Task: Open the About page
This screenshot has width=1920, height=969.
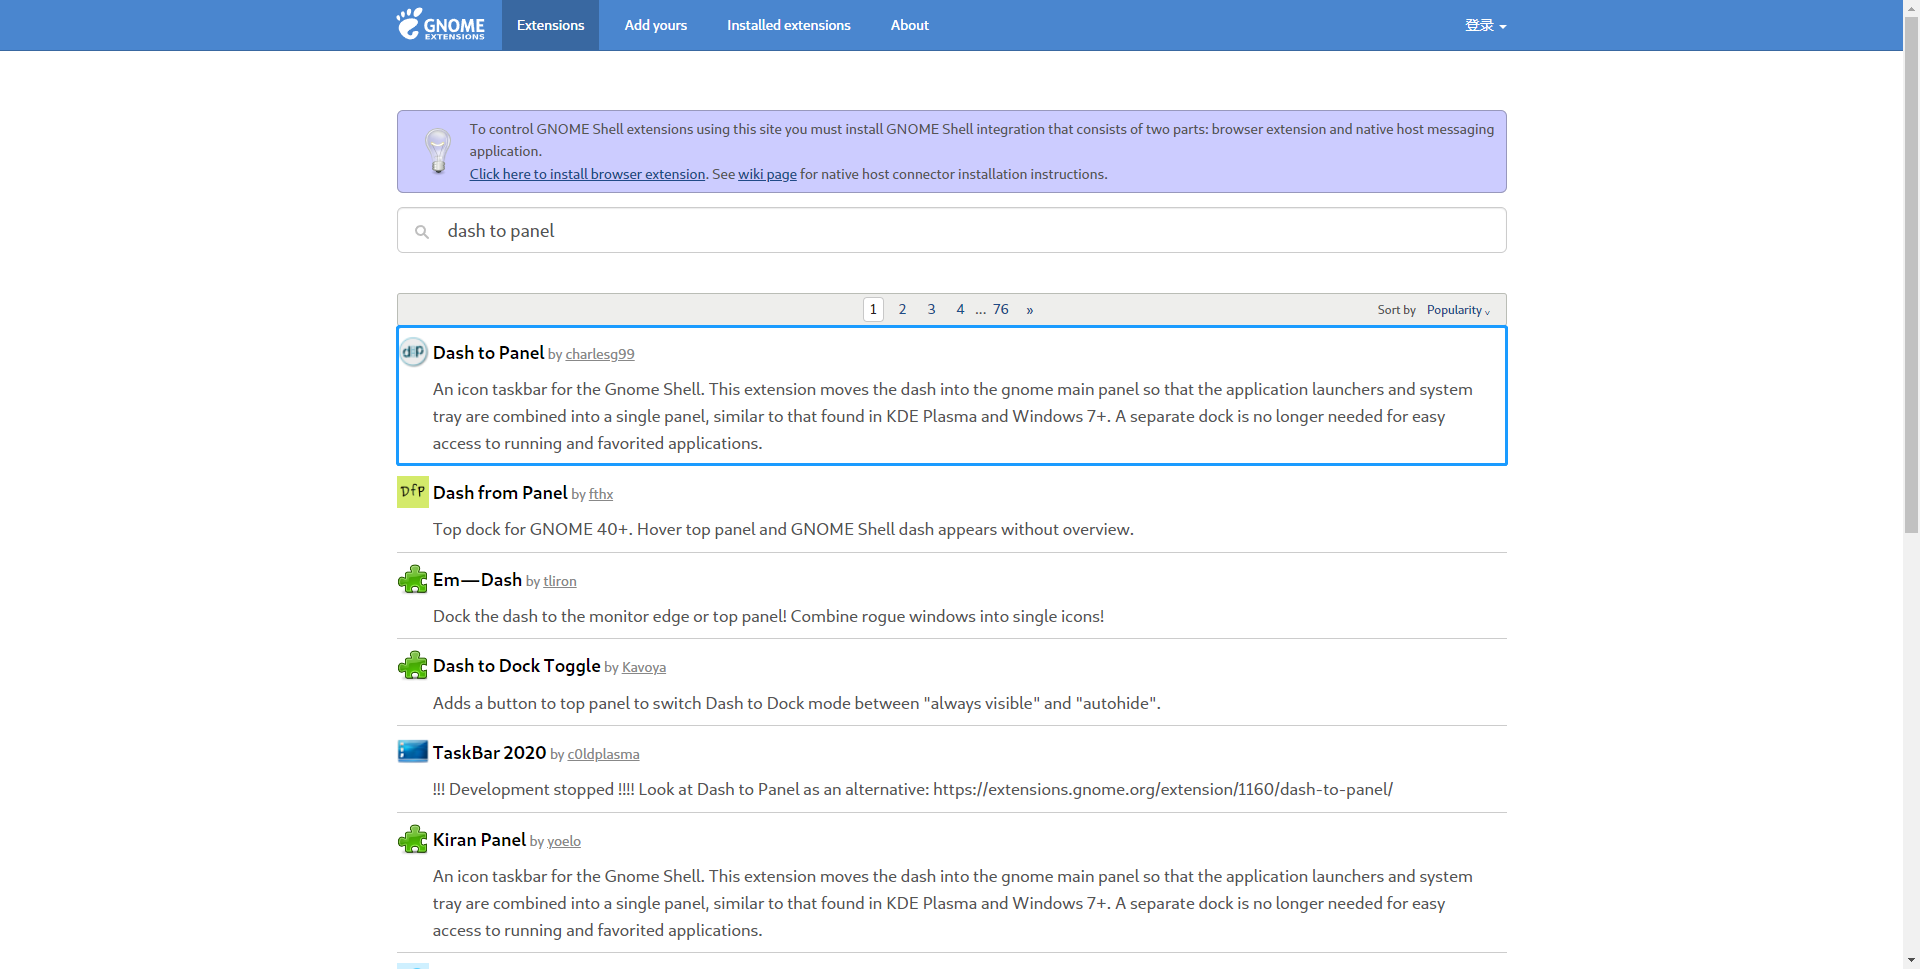Action: coord(910,25)
